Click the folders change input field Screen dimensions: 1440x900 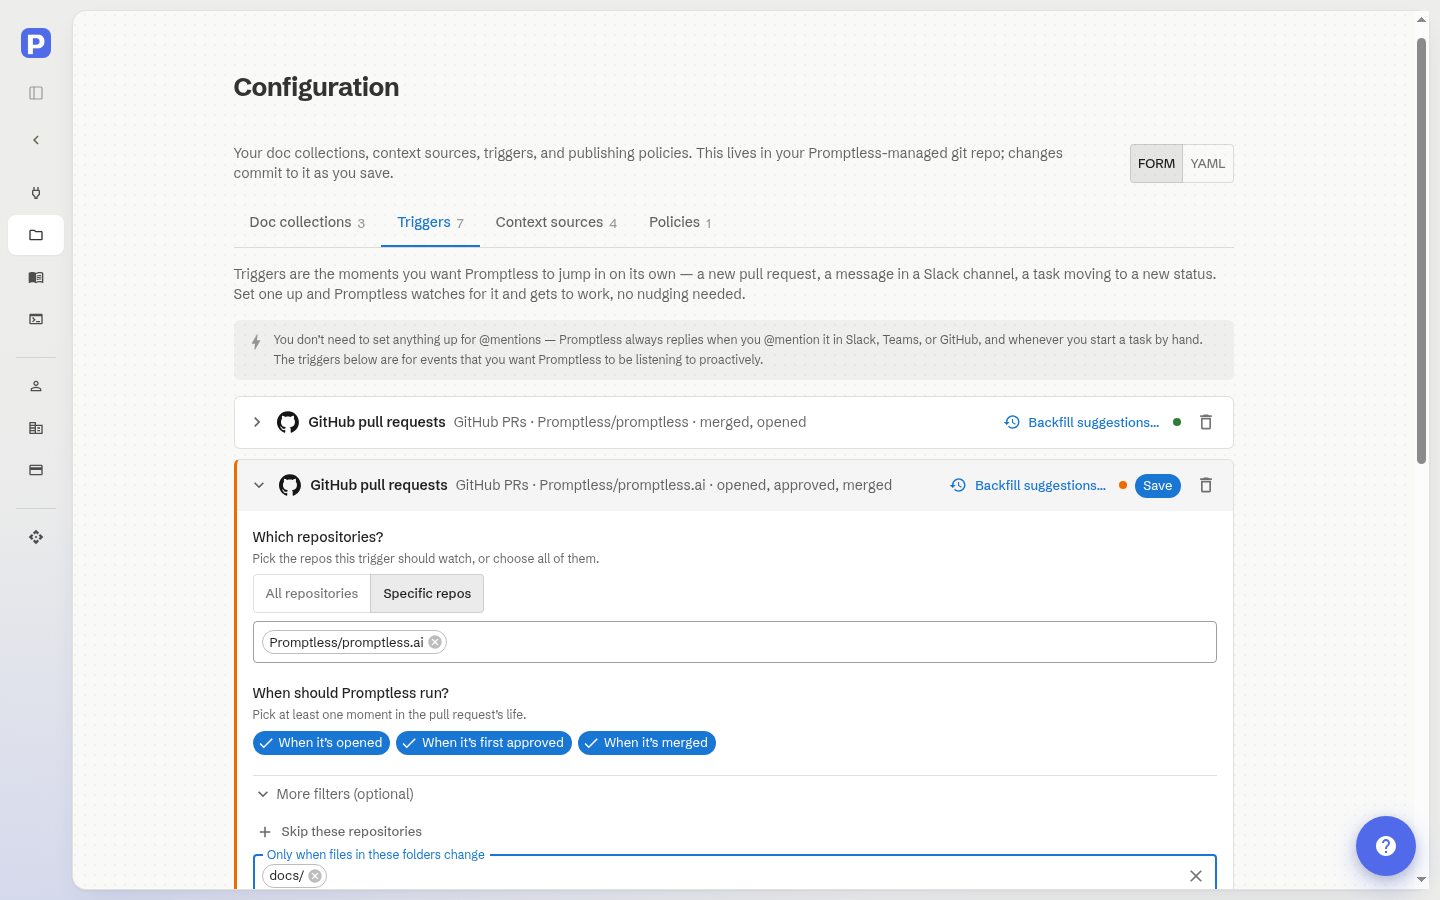tap(734, 874)
